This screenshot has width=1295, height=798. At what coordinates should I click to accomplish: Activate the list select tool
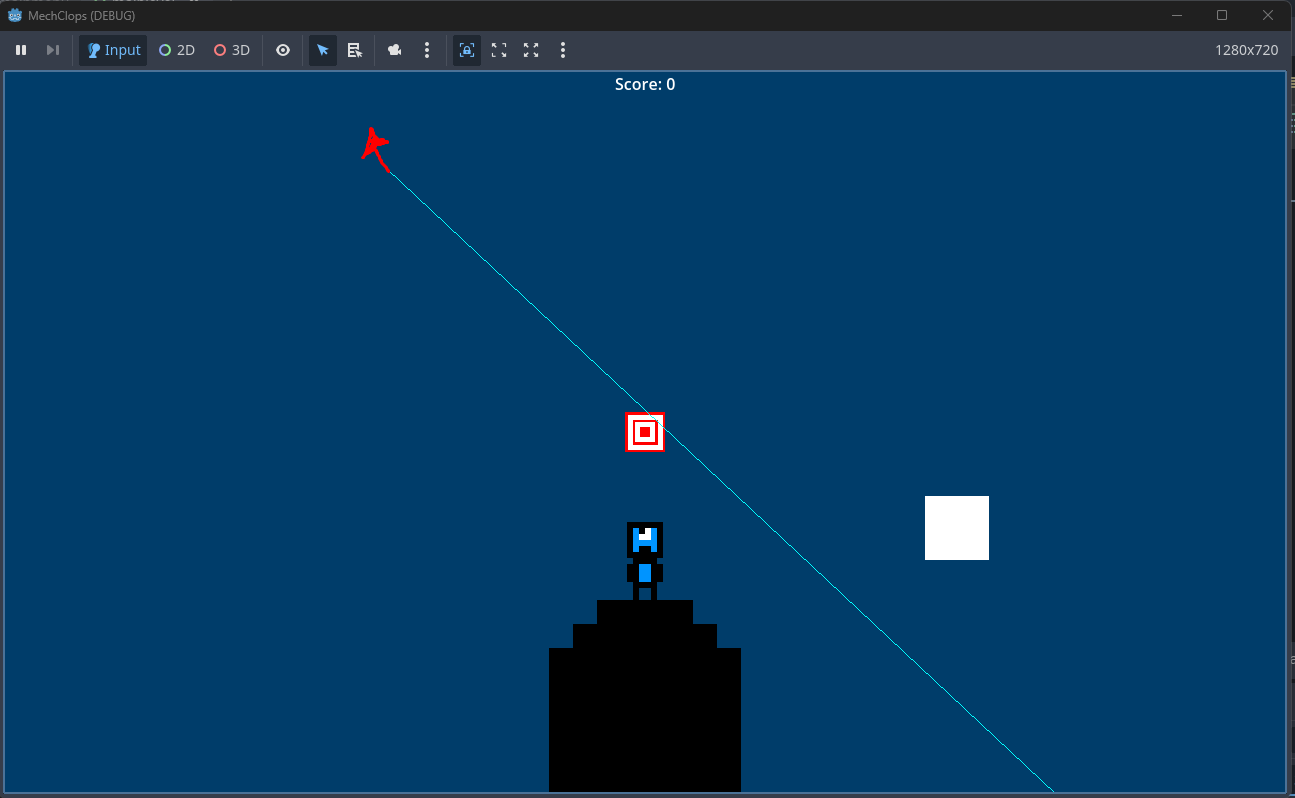[x=355, y=50]
